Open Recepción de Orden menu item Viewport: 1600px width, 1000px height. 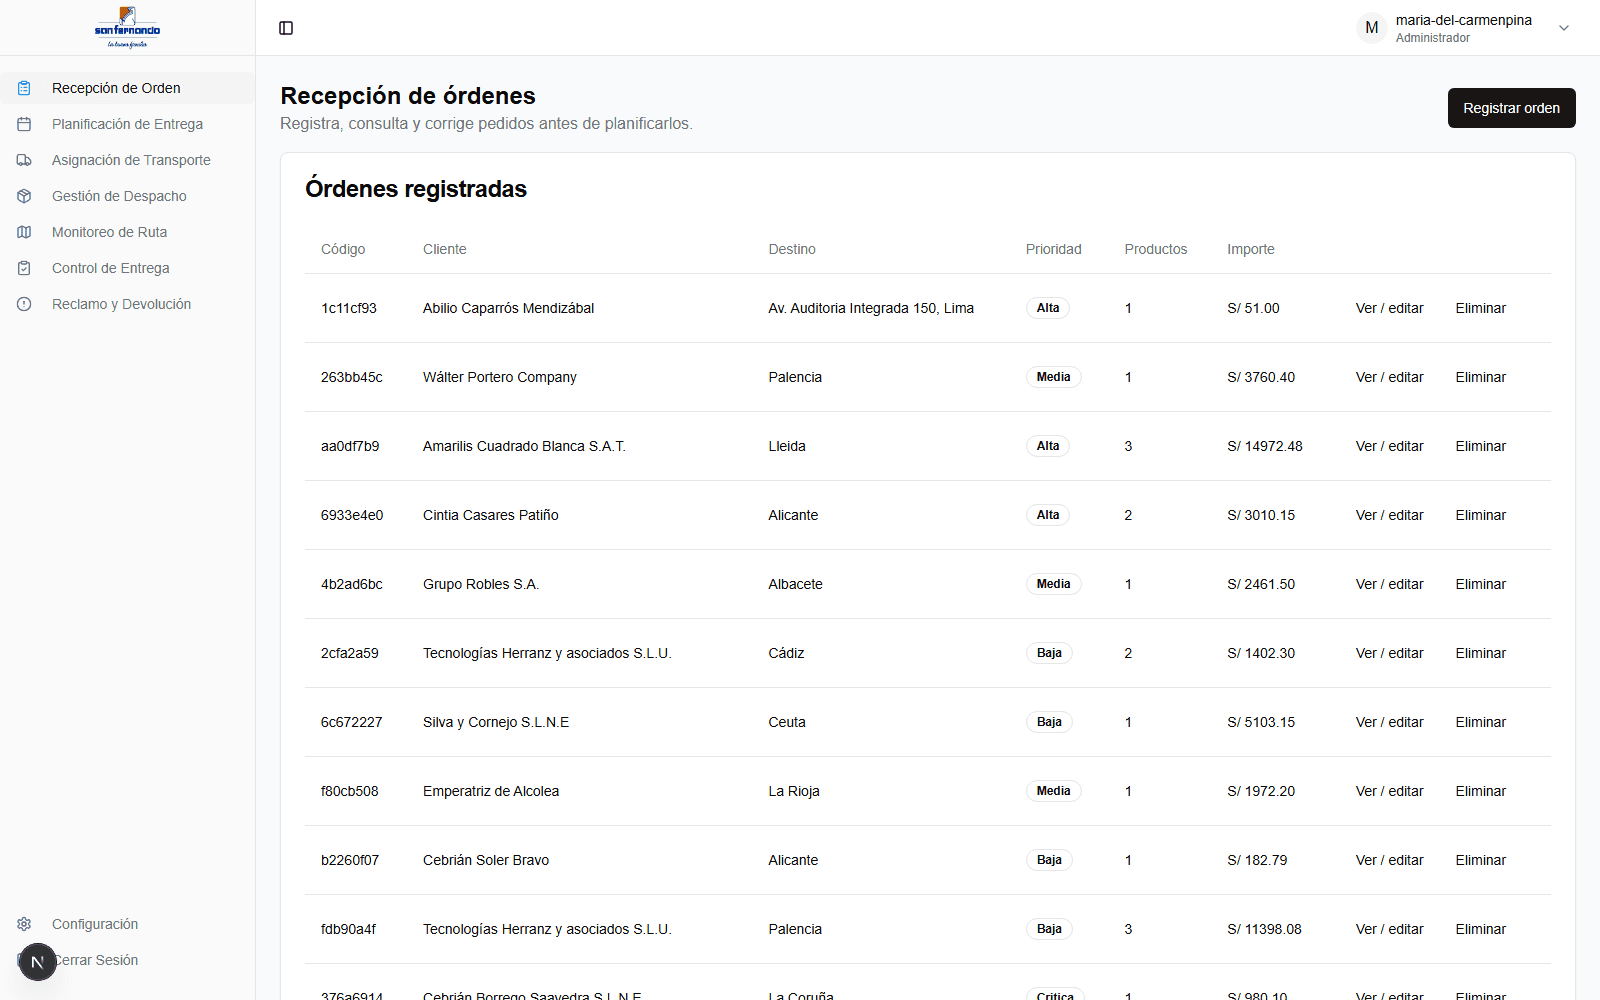pos(127,88)
